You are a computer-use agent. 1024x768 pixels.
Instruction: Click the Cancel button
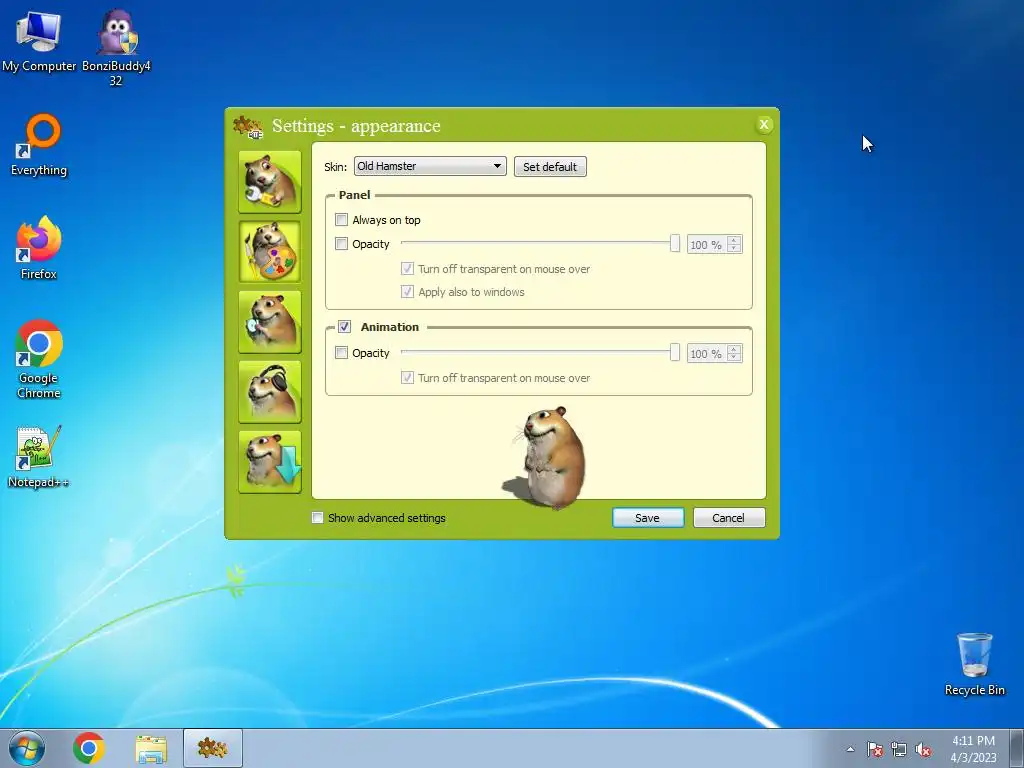(729, 518)
